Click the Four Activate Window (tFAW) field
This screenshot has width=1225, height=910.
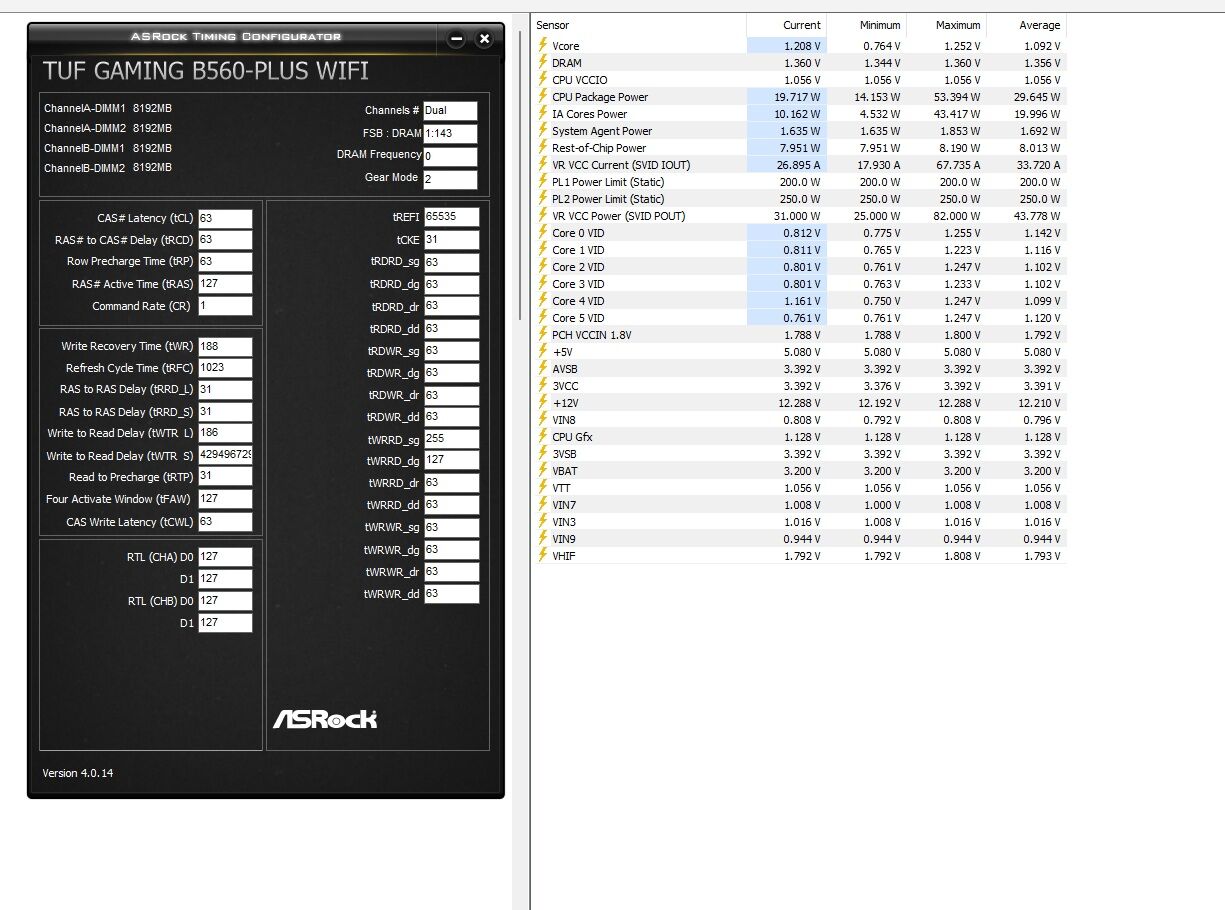(225, 499)
